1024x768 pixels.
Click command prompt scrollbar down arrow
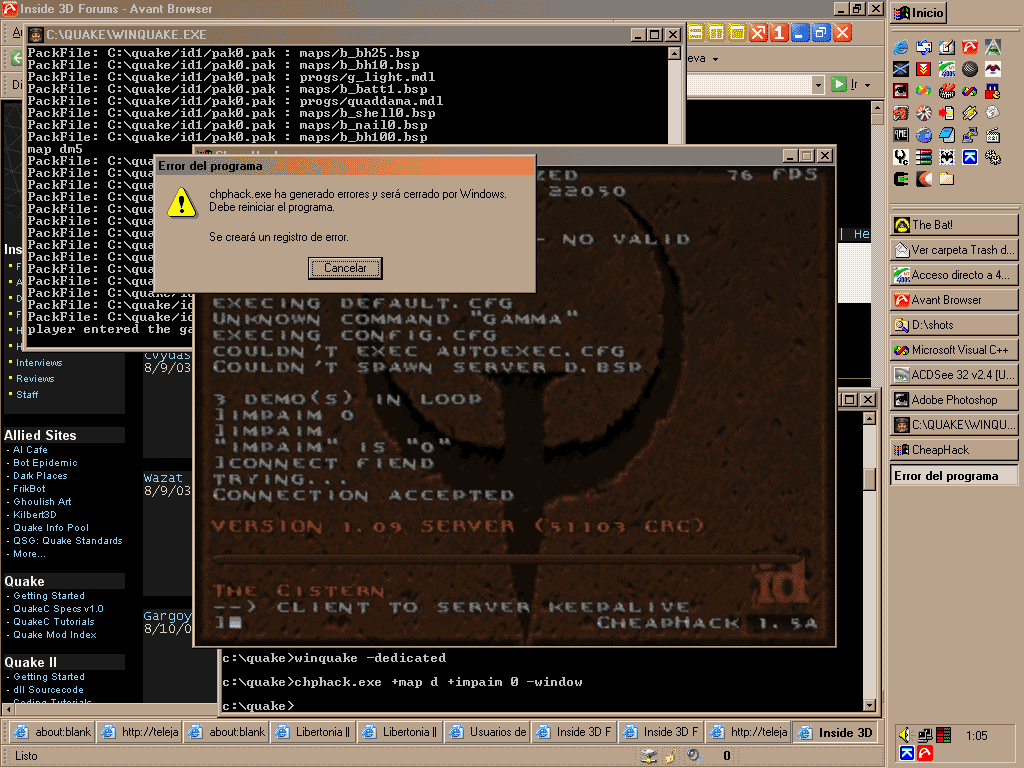(x=869, y=705)
